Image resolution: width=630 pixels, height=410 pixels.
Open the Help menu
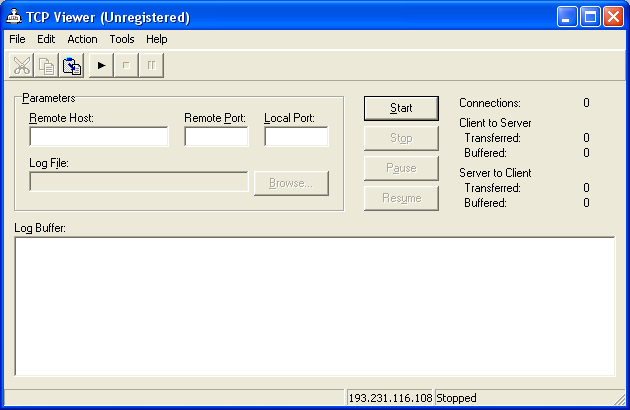pyautogui.click(x=157, y=39)
